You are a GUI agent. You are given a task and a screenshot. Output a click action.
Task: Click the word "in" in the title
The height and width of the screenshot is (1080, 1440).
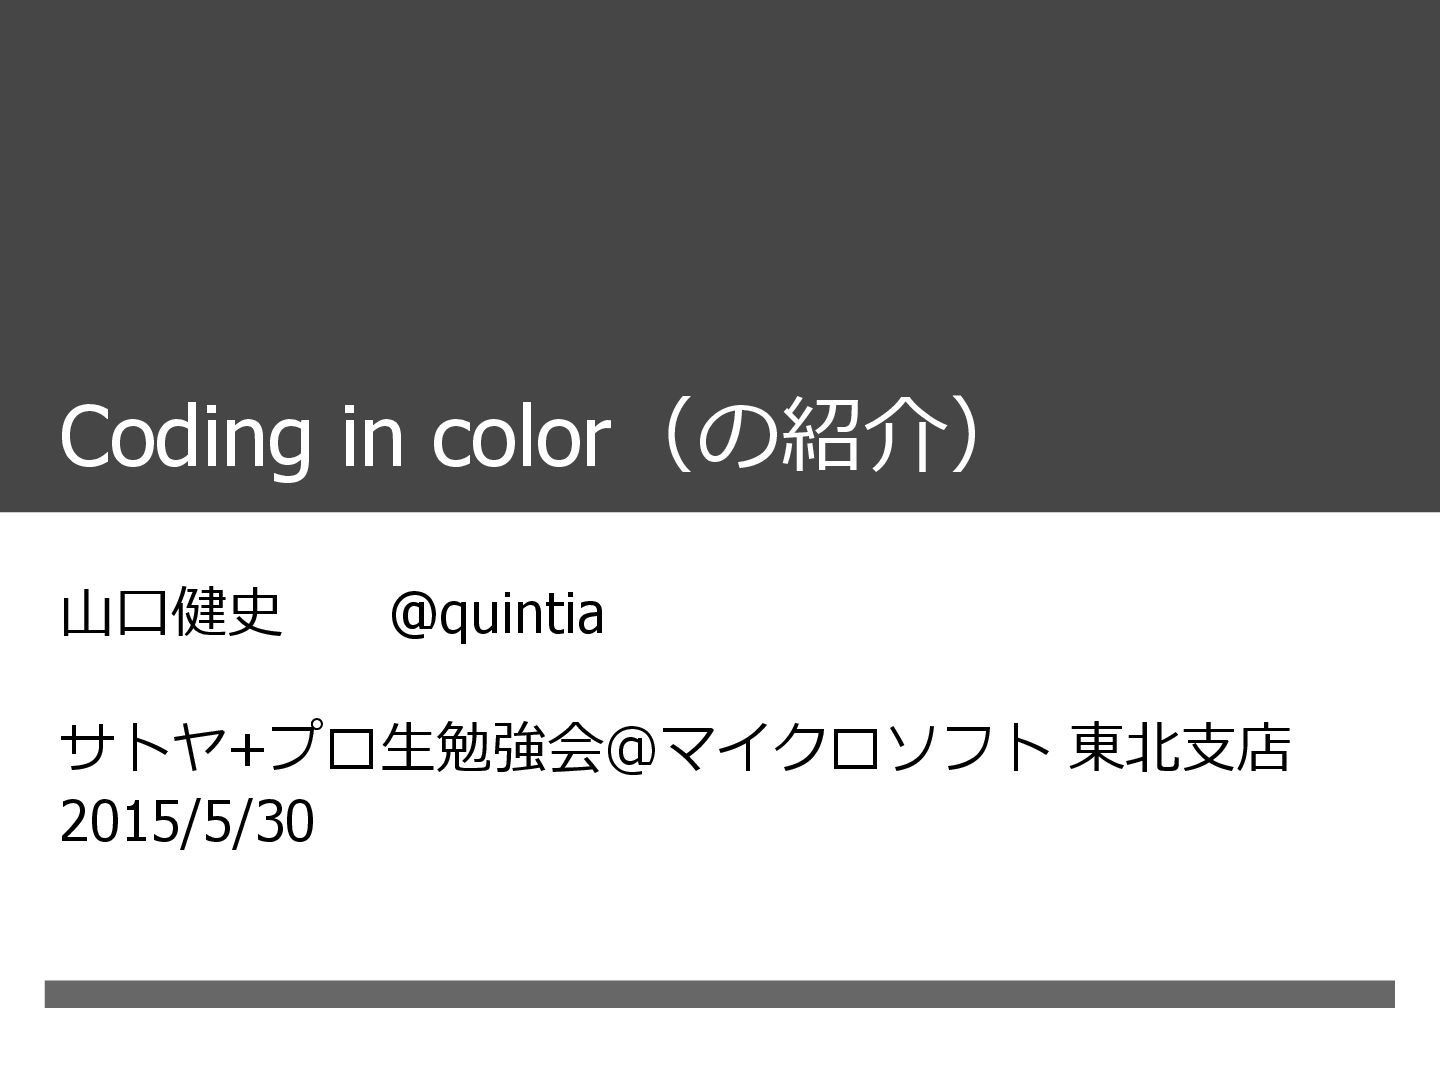tap(371, 436)
